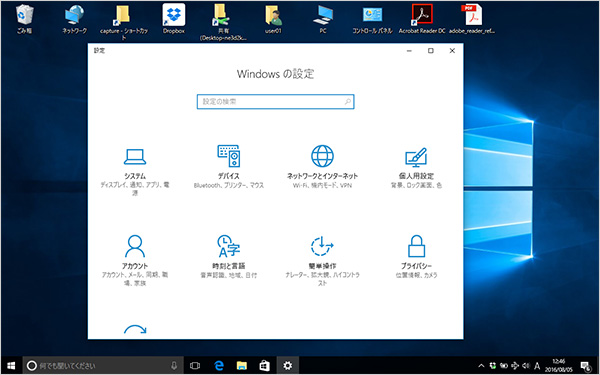Open the Action Center notification icon
Viewport: 600px width, 375px height.
586,366
